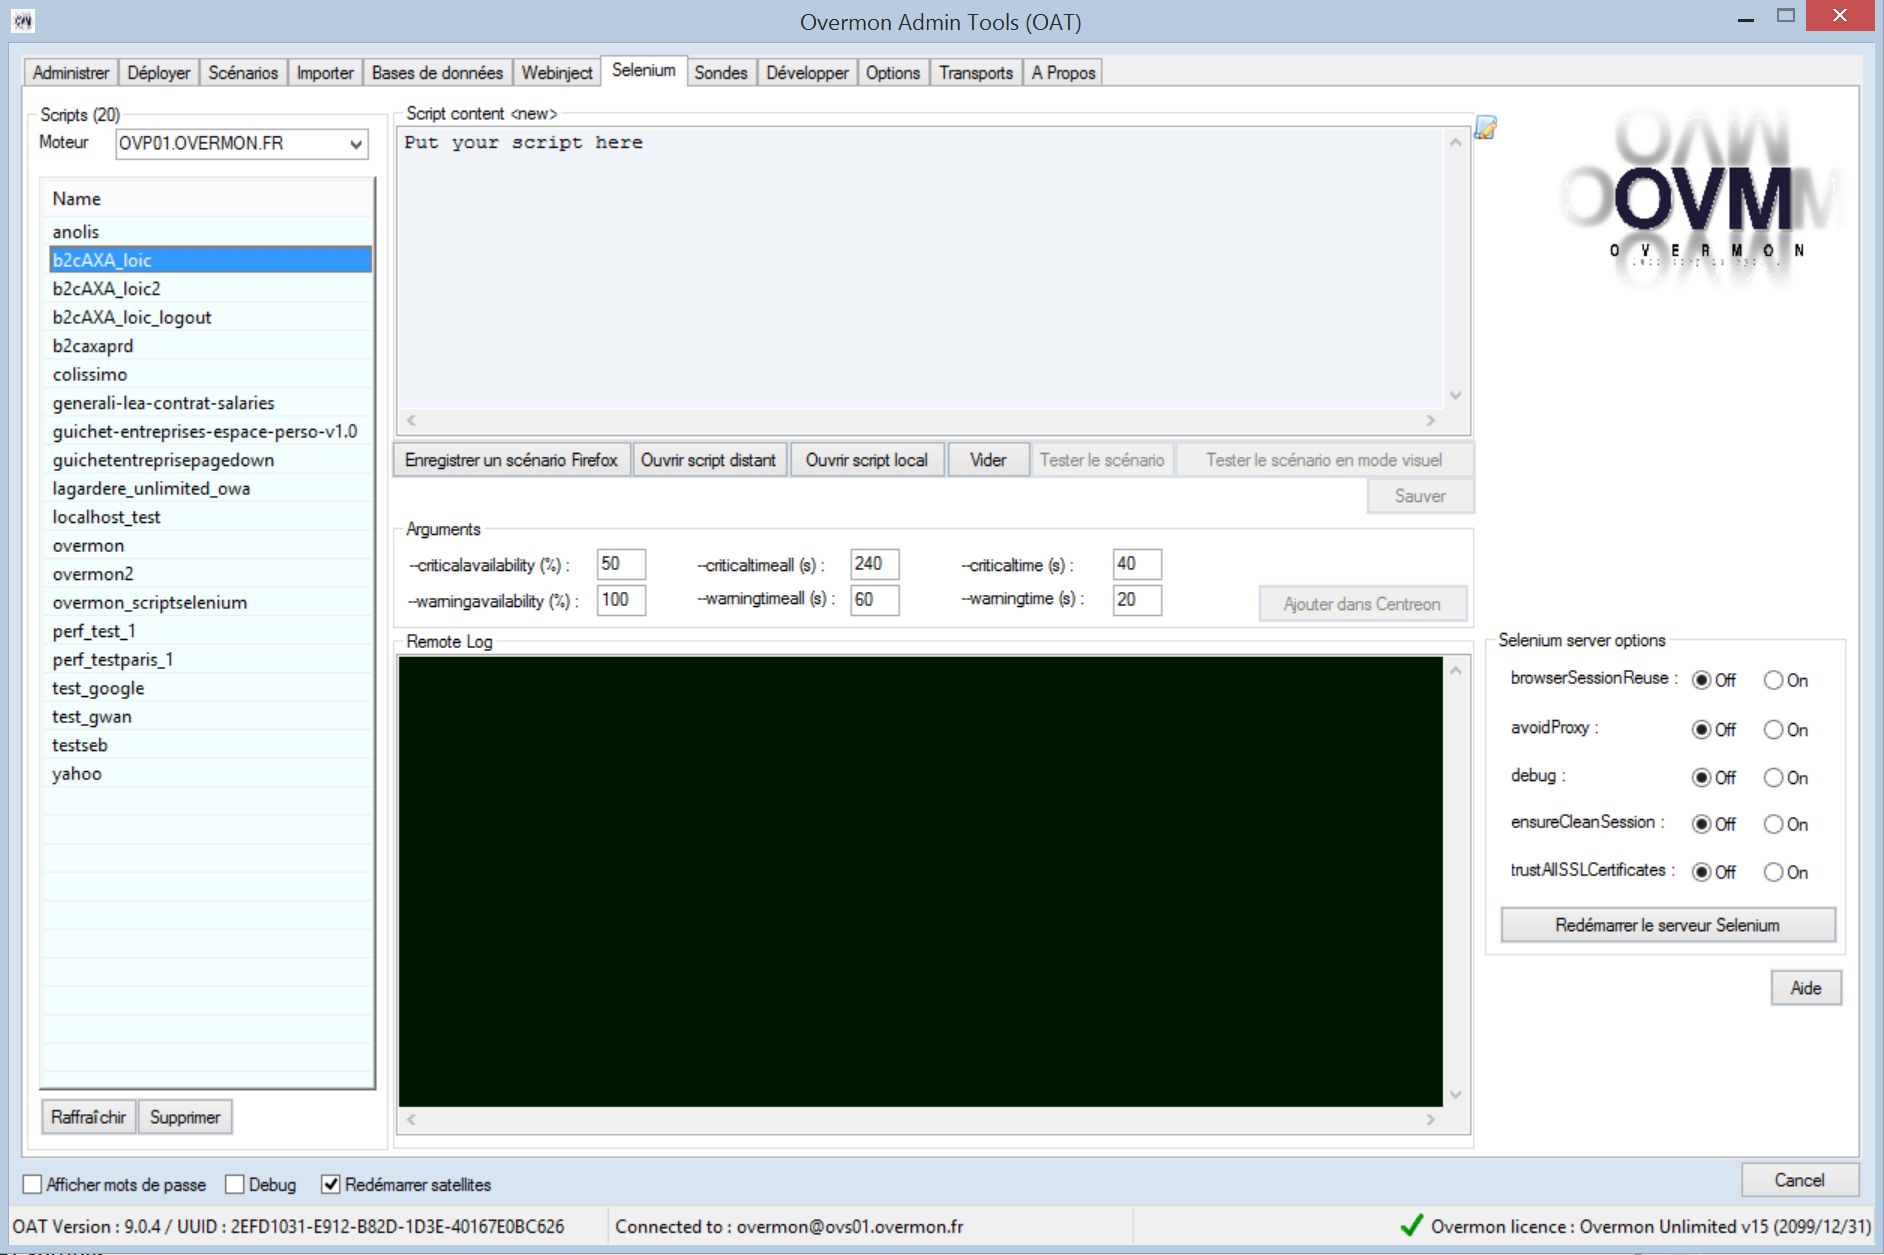Click the Cancel button
The height and width of the screenshot is (1255, 1884).
click(1799, 1180)
